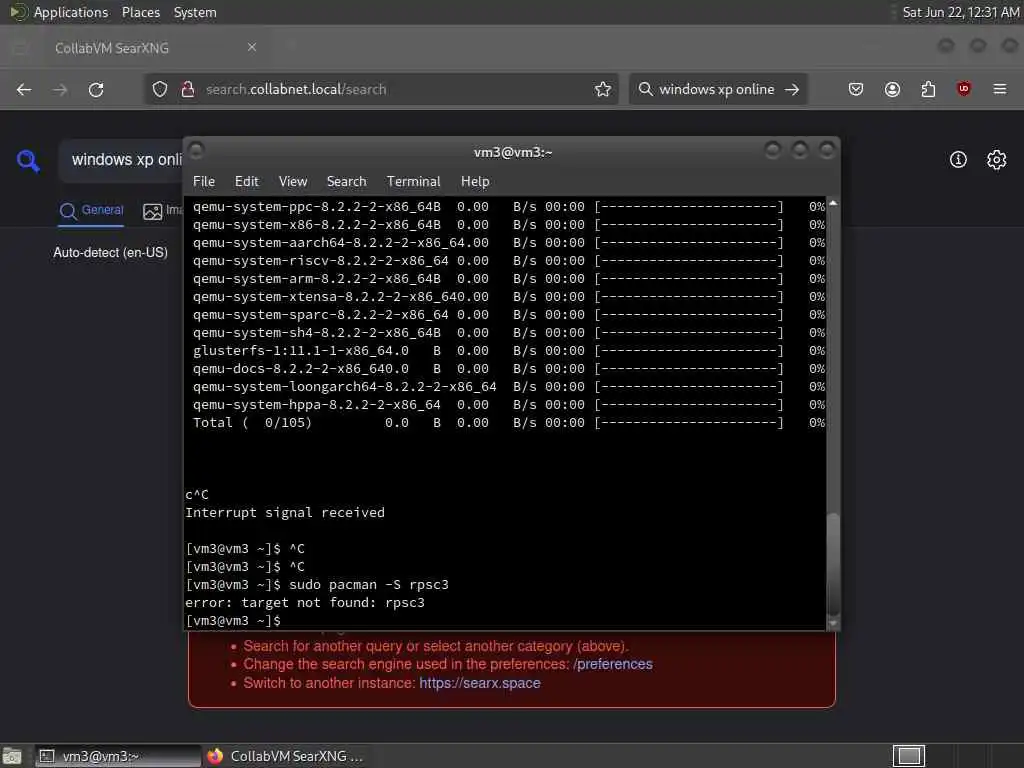Open SearXNG about info icon
1024x768 pixels.
coord(958,159)
